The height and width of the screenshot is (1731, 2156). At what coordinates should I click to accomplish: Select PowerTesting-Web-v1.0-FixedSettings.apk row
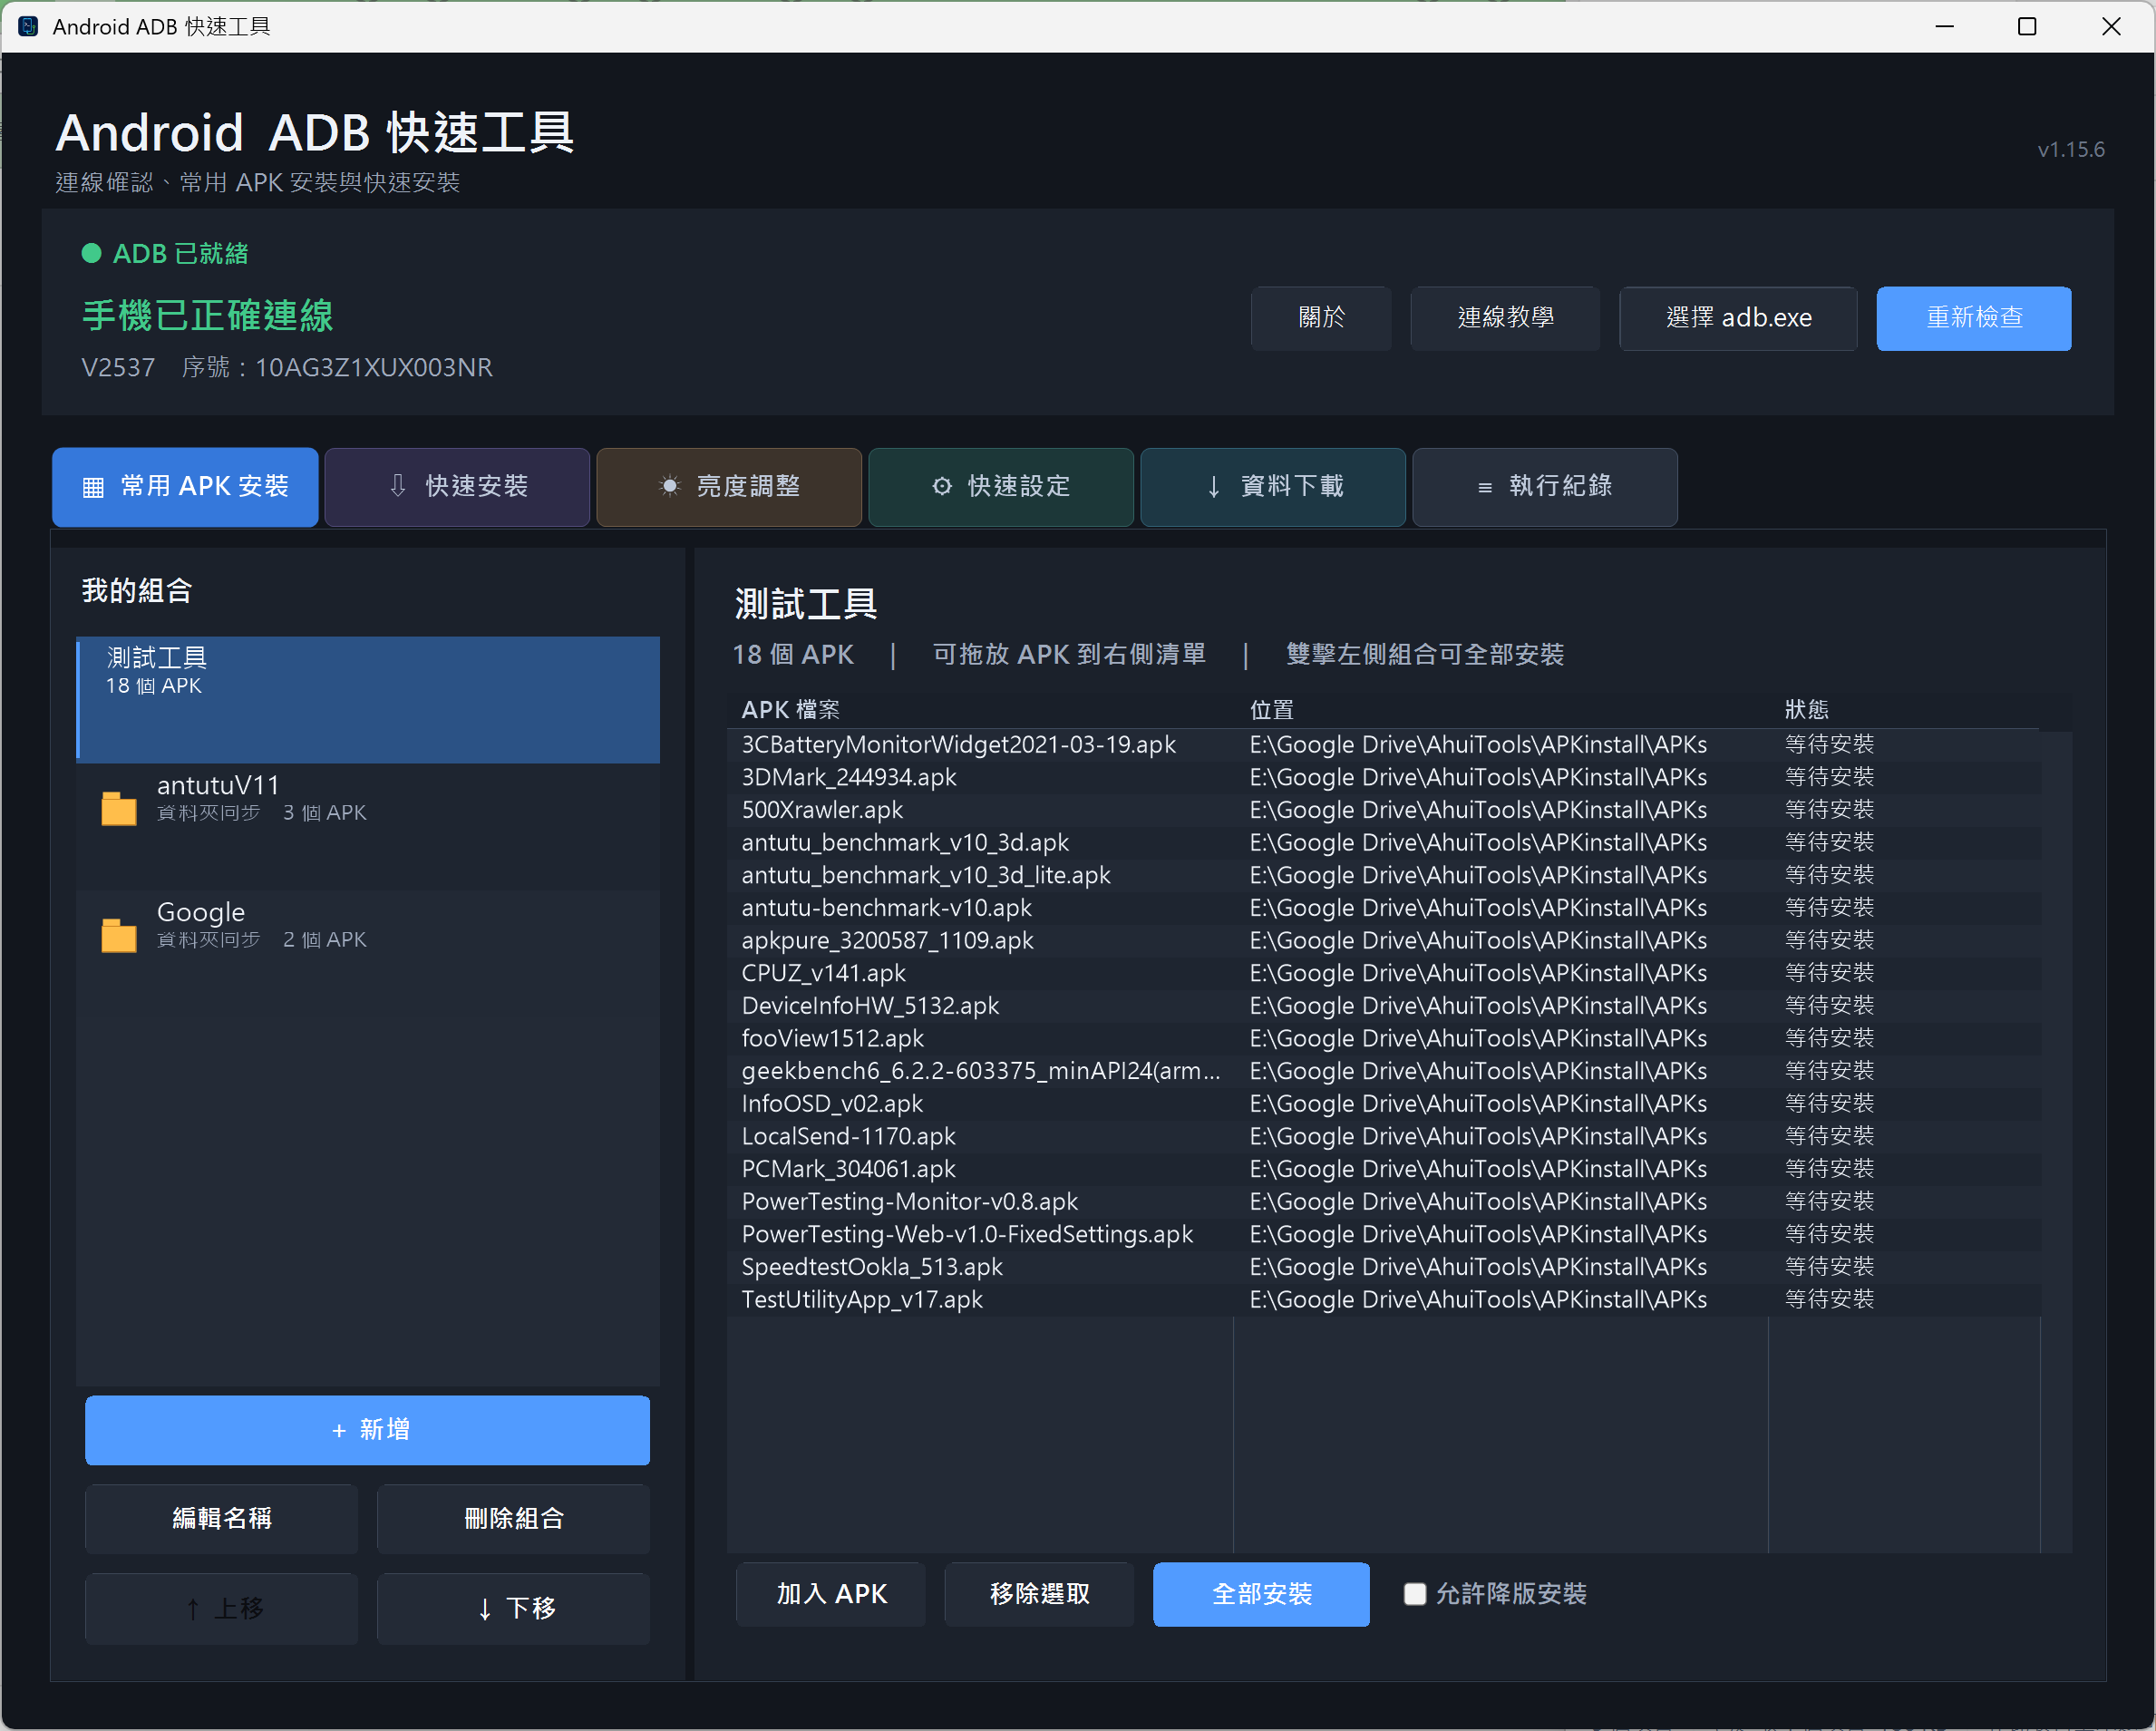tap(1384, 1234)
